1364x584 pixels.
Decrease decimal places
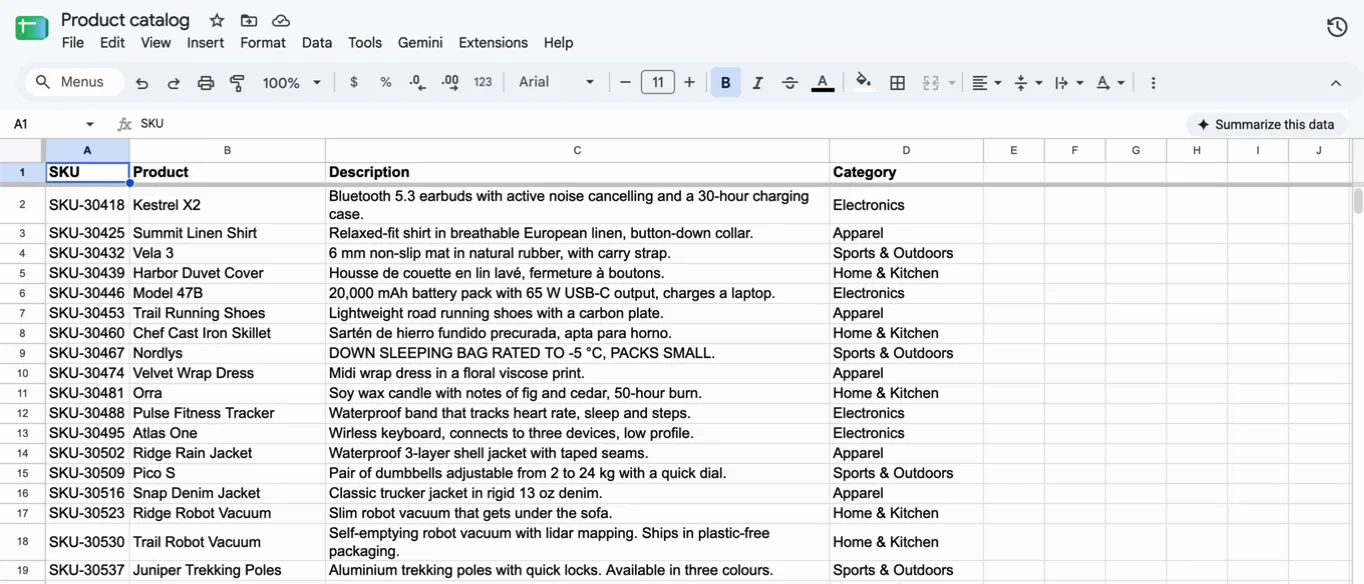click(x=418, y=83)
